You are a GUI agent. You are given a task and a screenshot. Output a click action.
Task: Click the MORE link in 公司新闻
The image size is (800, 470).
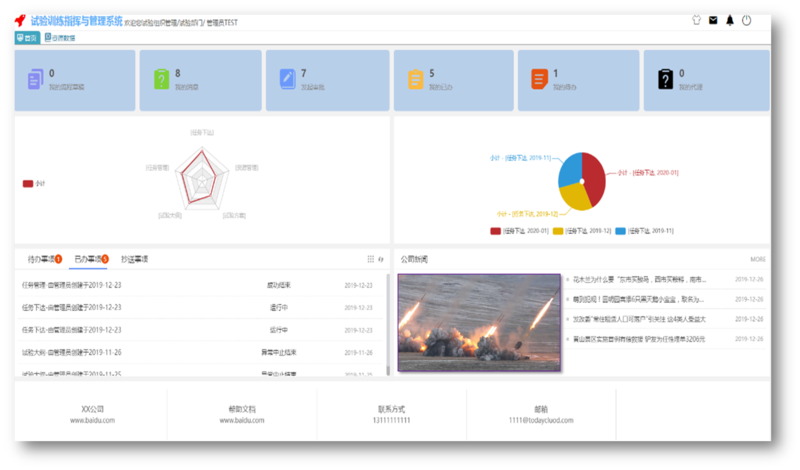point(757,259)
